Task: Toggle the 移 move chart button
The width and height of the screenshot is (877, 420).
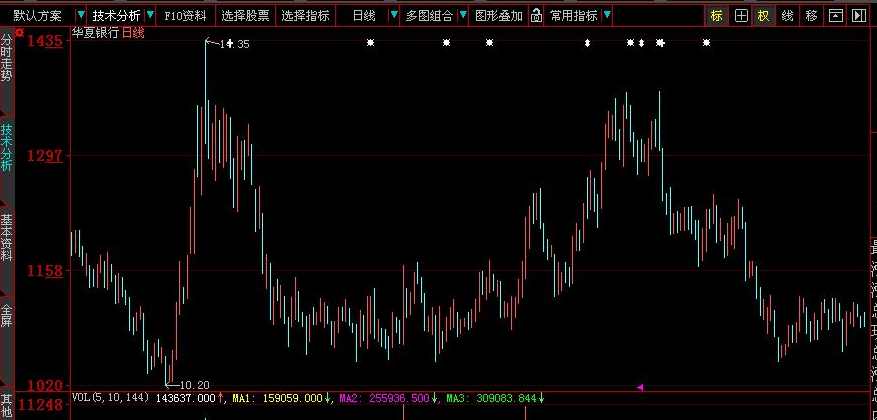Action: click(x=812, y=16)
